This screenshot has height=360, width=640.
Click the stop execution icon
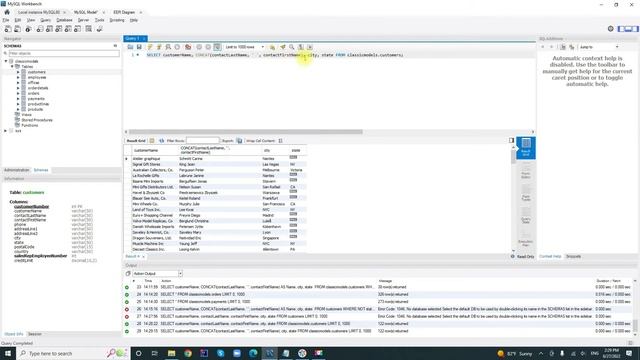[177, 47]
